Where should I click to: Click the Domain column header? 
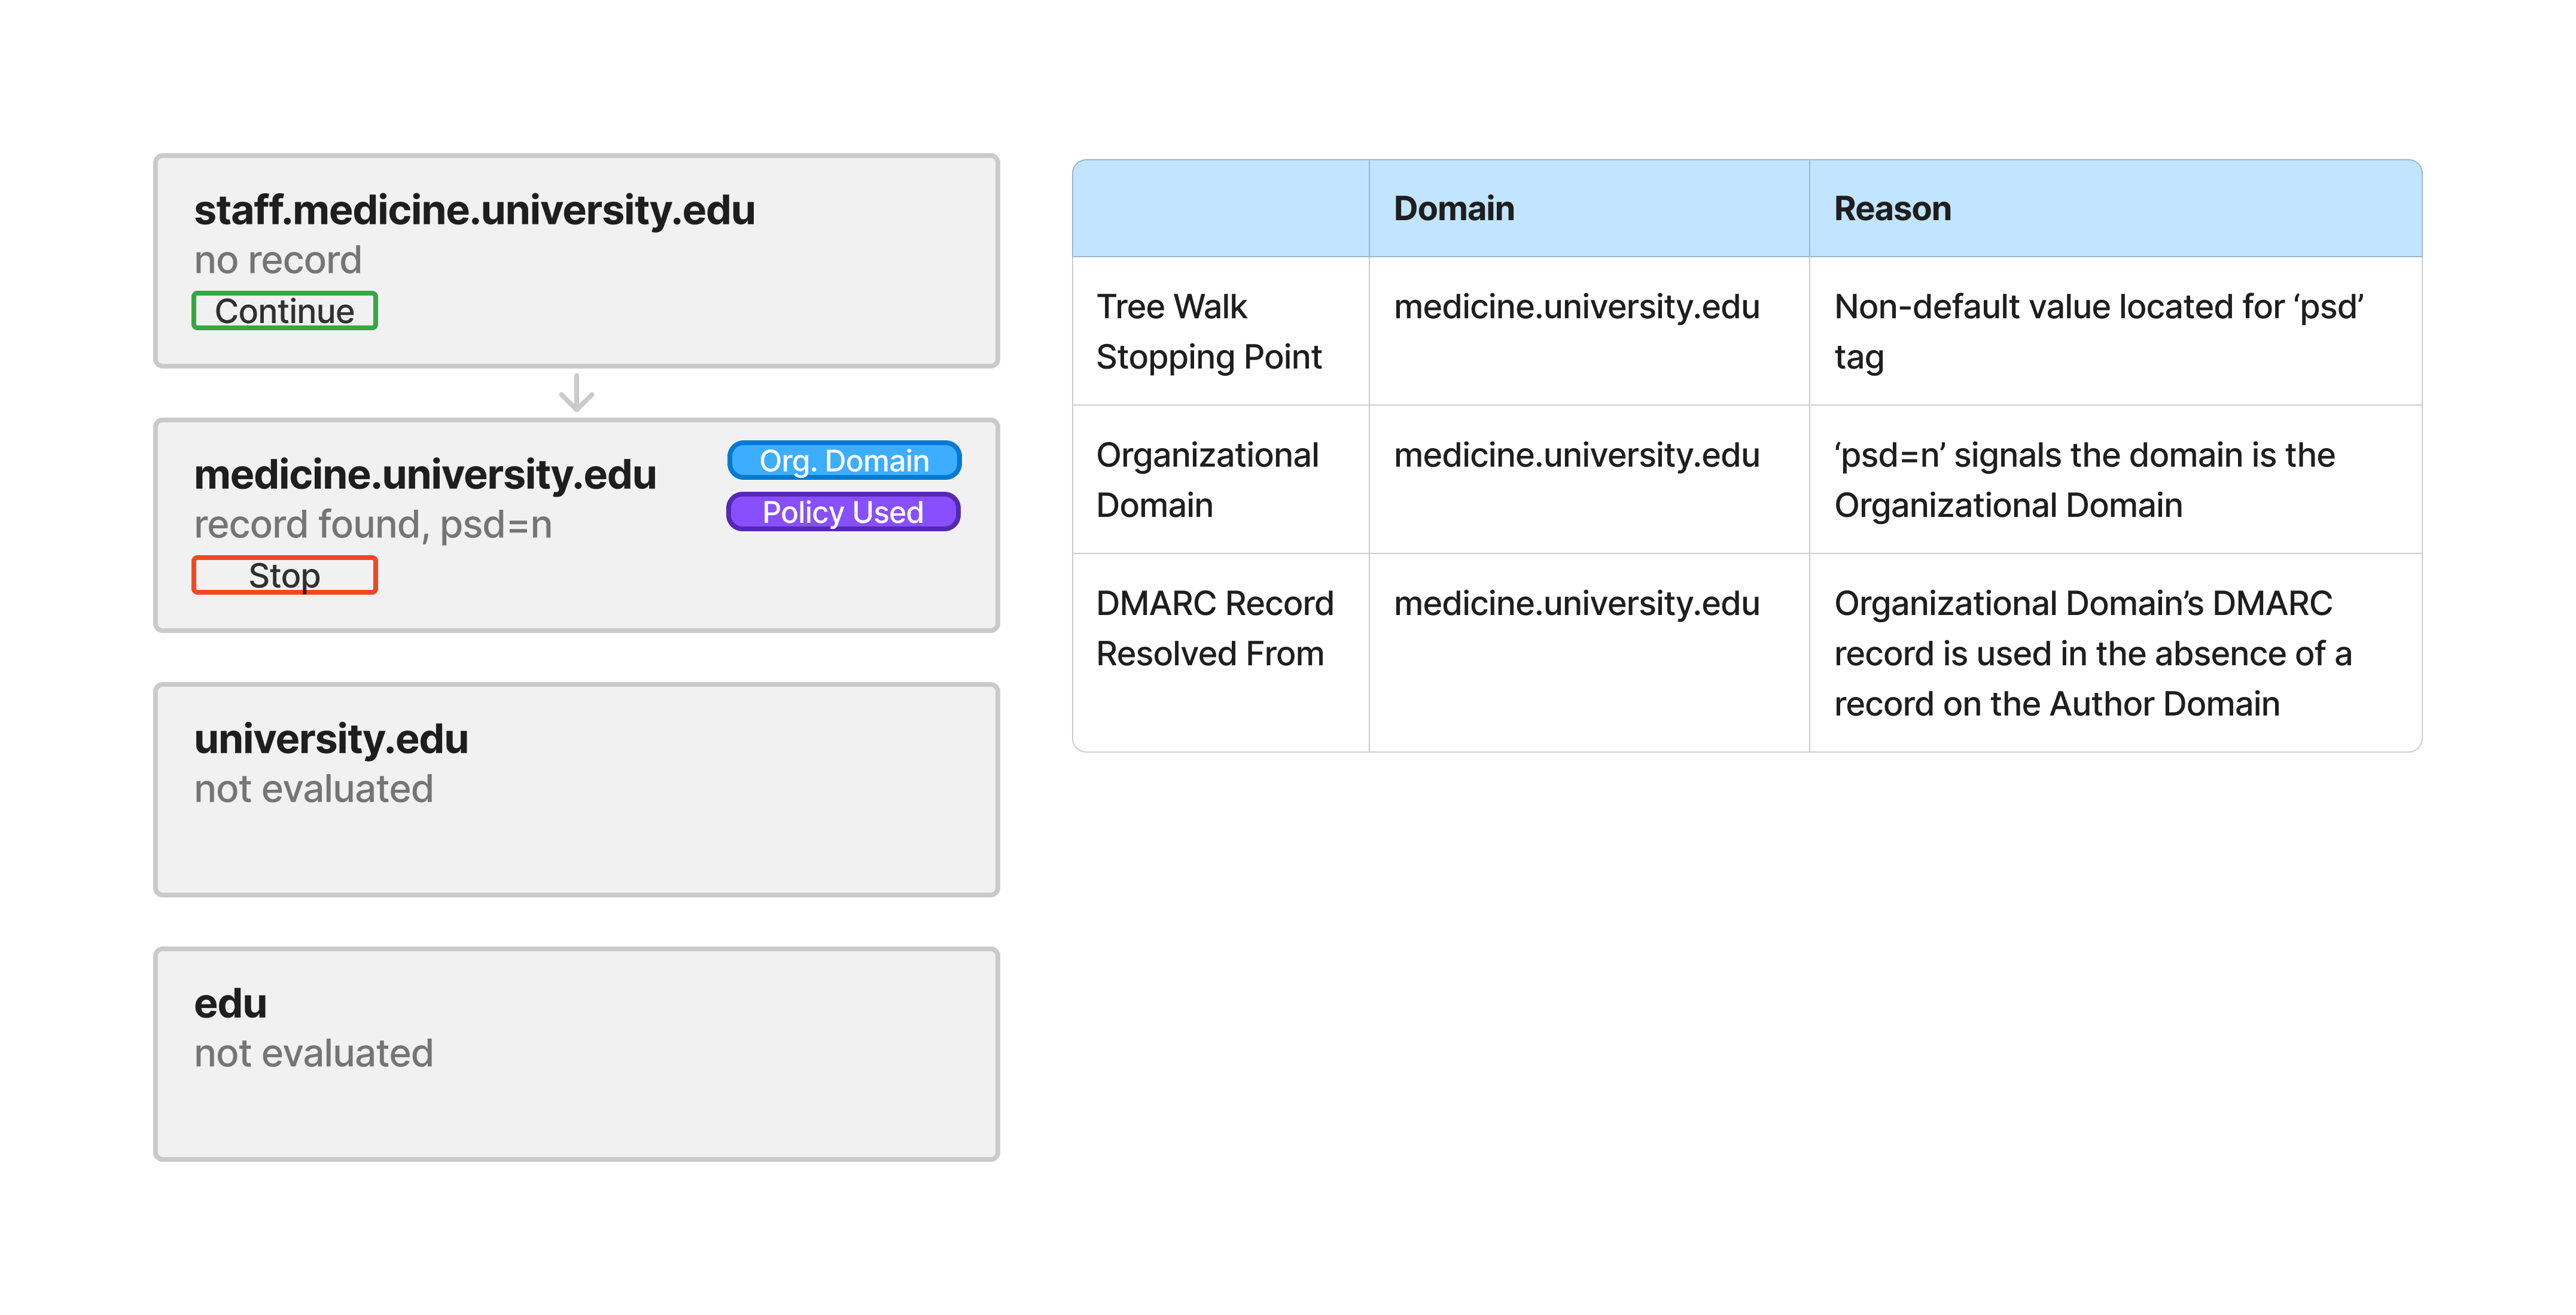point(1588,208)
